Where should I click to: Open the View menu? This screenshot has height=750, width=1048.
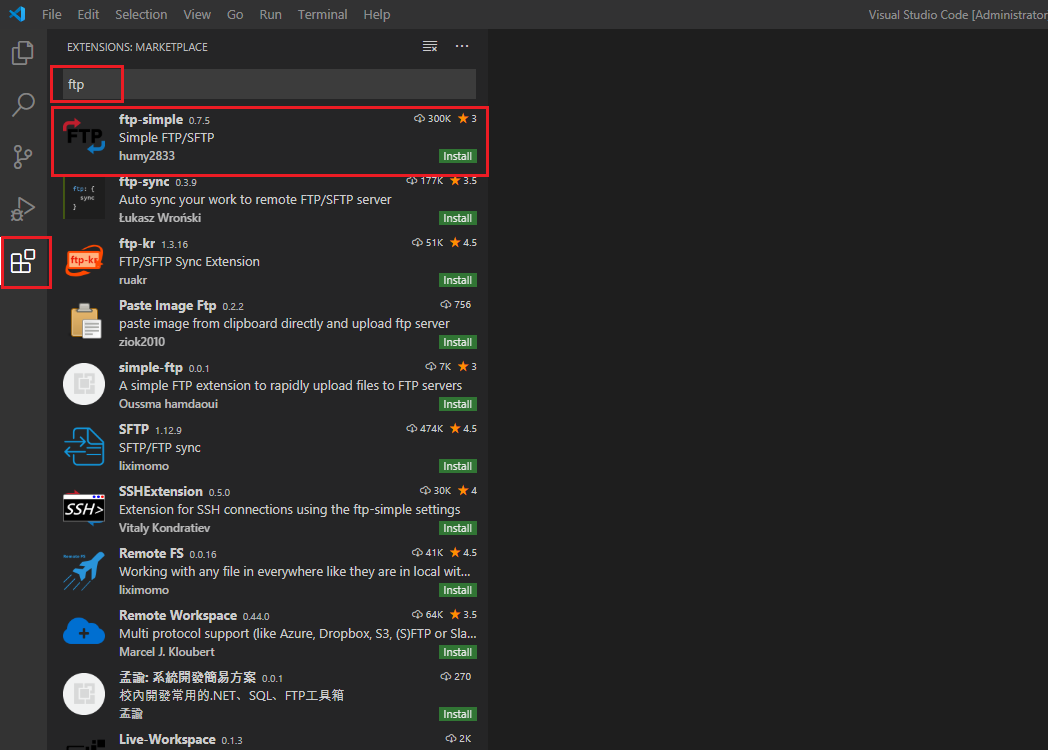pos(196,14)
